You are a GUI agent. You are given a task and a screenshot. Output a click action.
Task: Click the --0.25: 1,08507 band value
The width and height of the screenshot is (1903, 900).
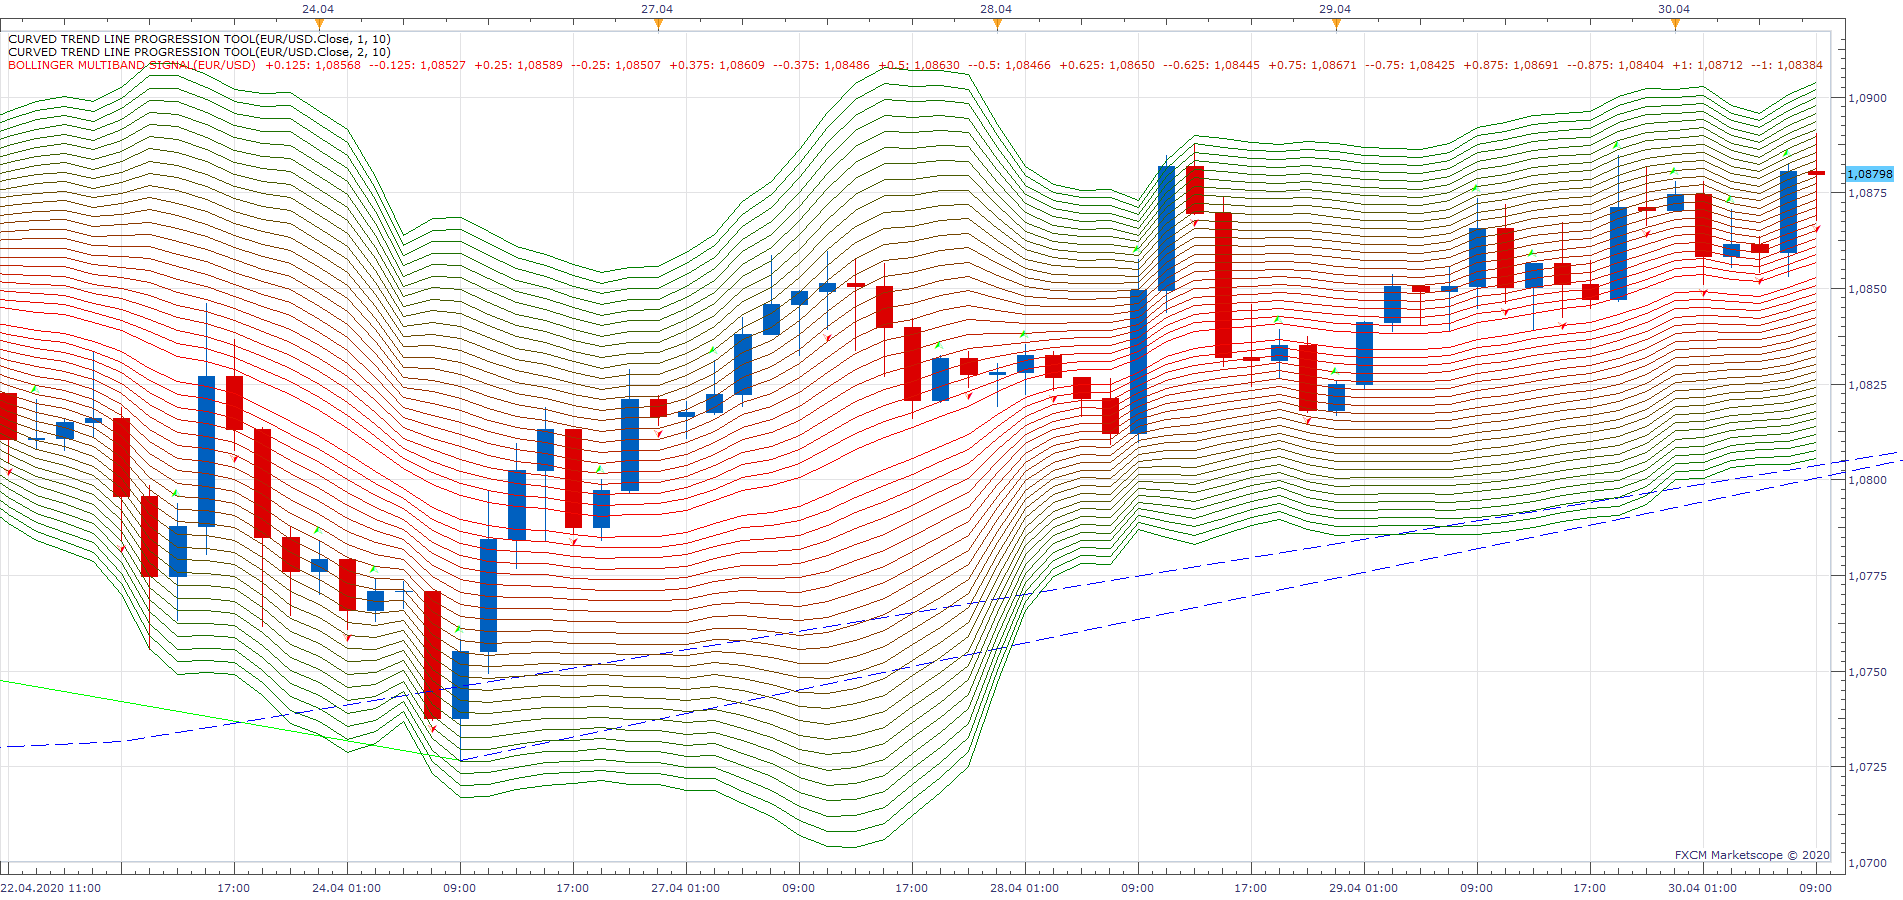(x=616, y=65)
